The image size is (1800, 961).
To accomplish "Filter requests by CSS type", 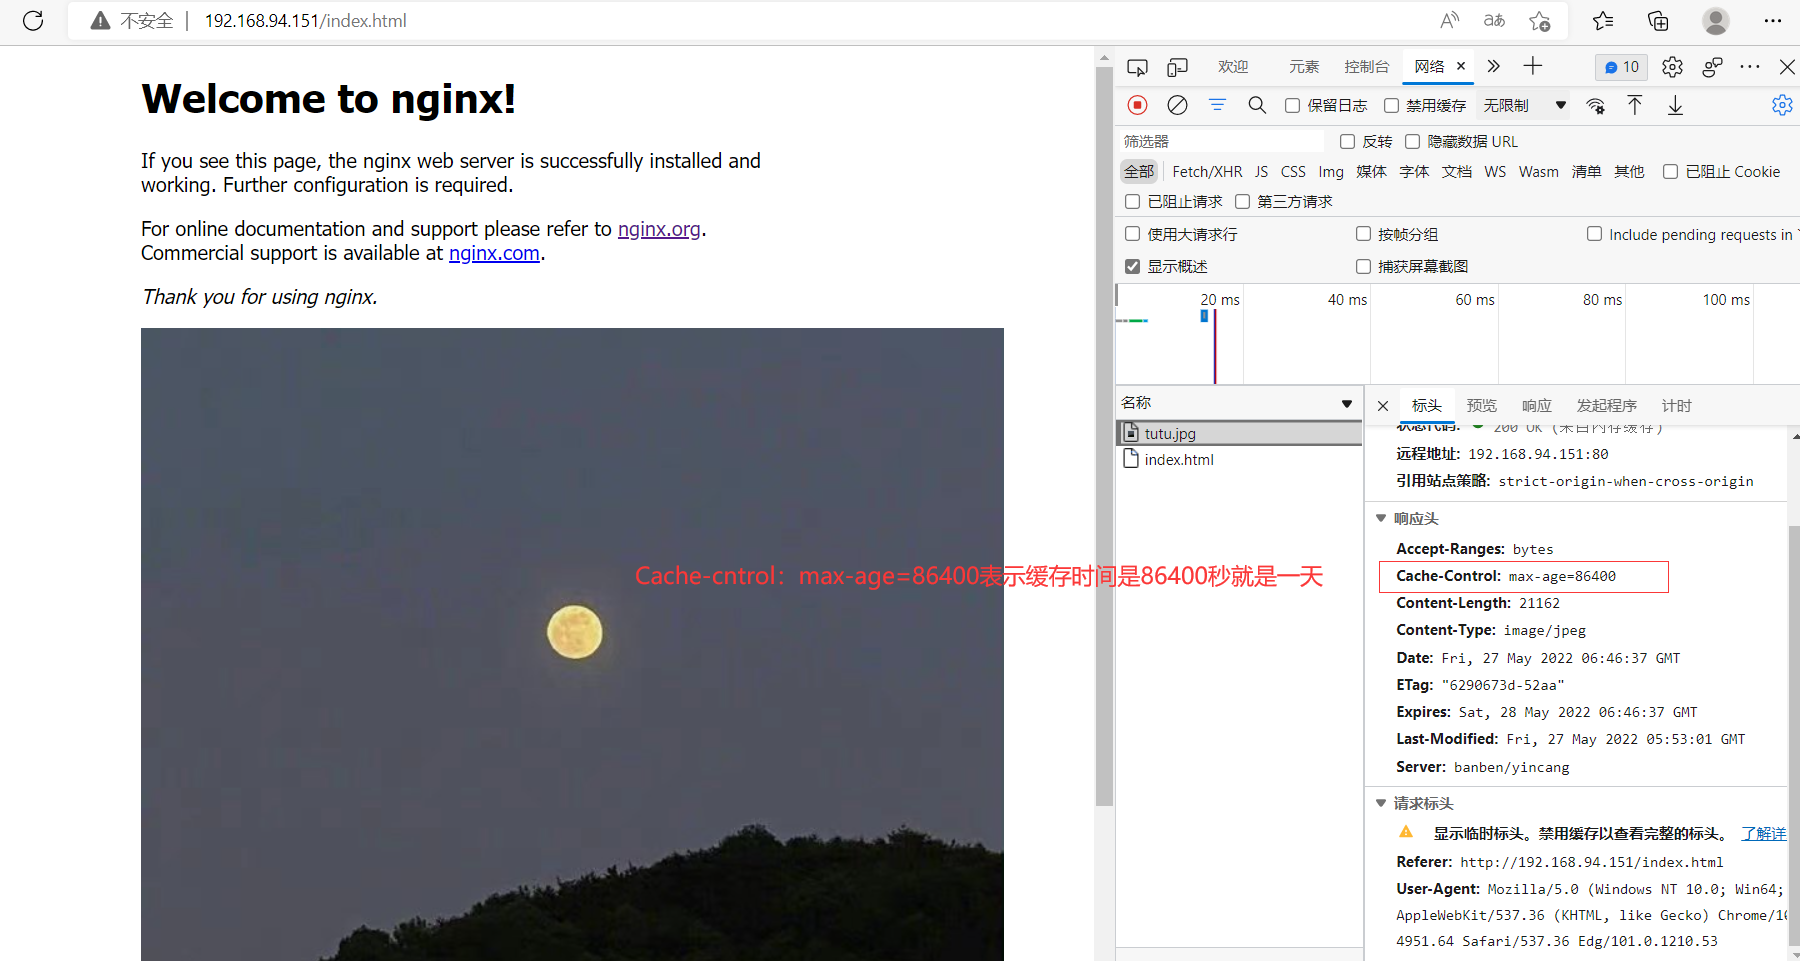I will pyautogui.click(x=1293, y=171).
